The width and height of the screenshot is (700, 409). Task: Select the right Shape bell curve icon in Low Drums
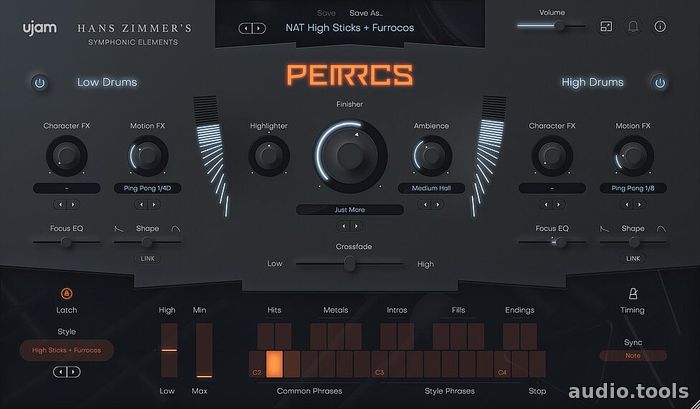tap(175, 229)
